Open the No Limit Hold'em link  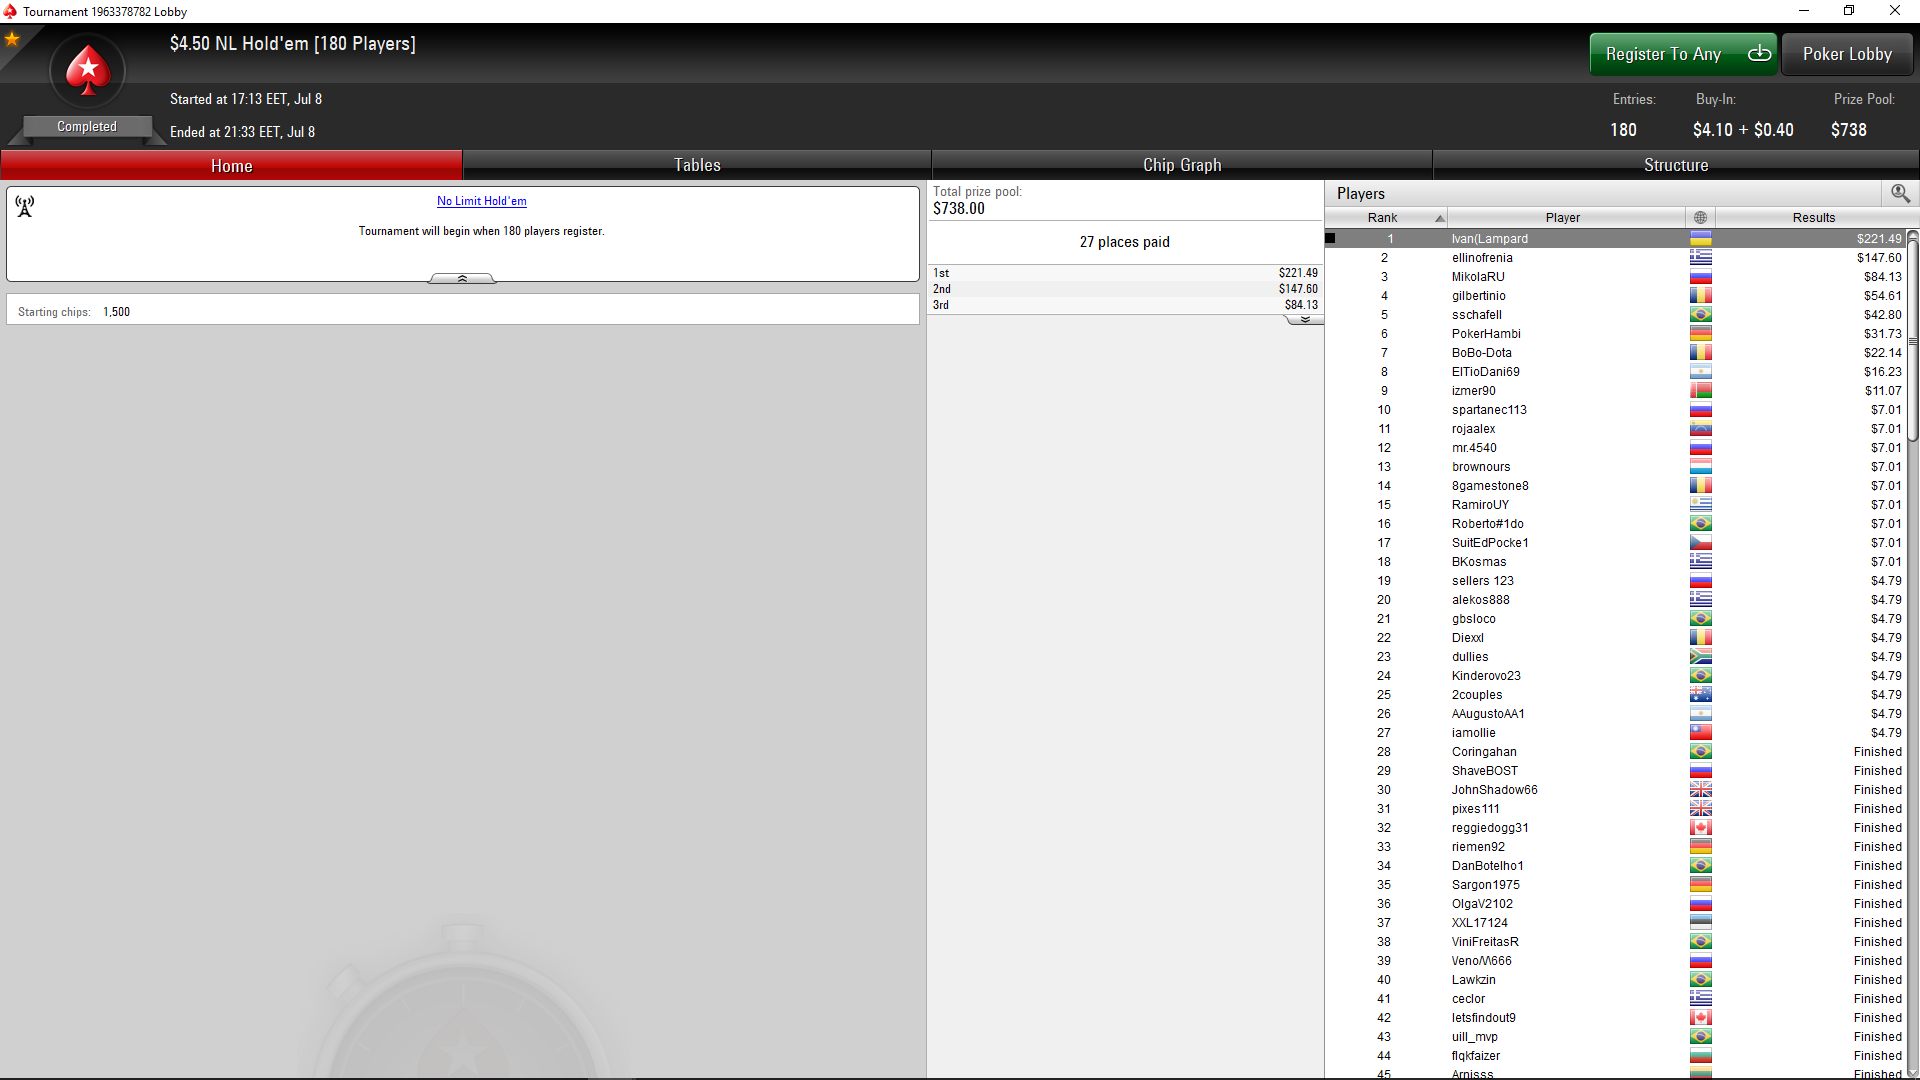pos(481,201)
